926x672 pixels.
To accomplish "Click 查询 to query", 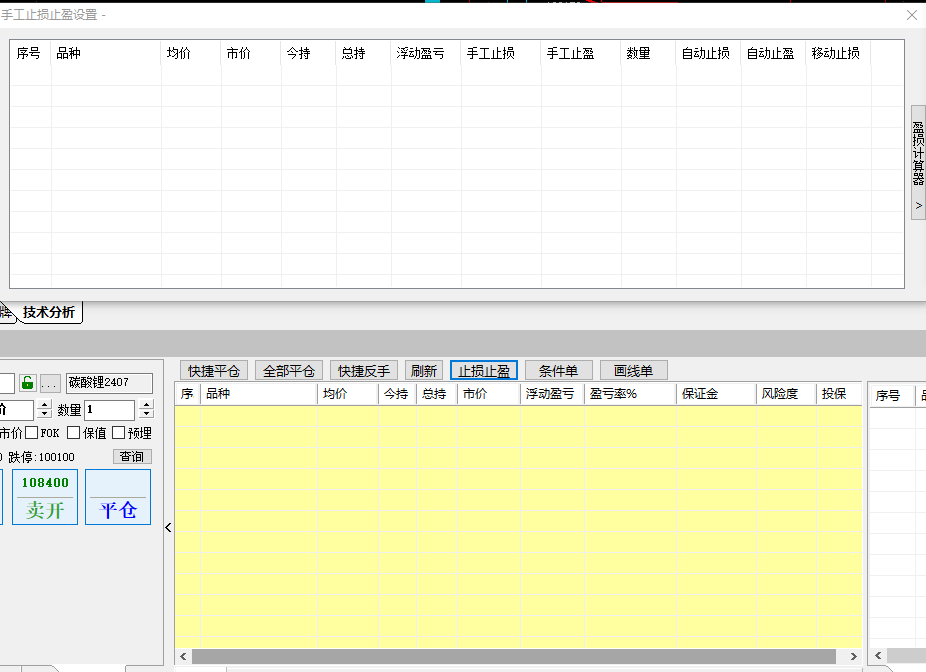I will [x=131, y=457].
